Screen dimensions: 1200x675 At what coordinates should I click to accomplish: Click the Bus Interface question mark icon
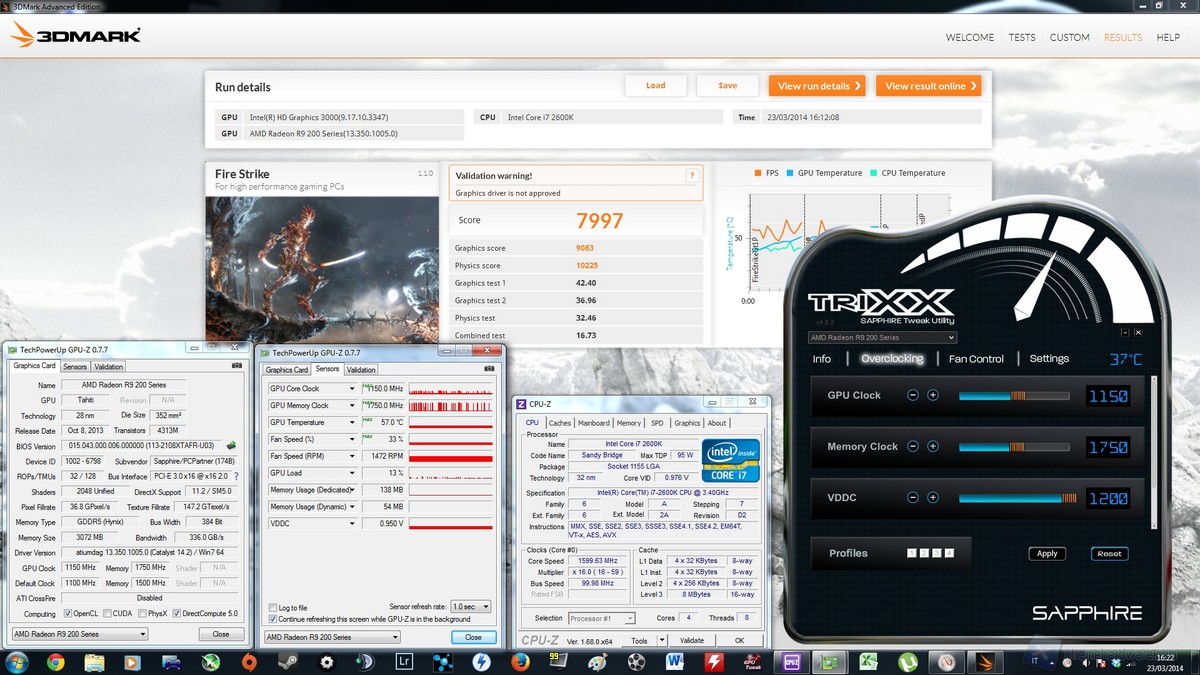[x=237, y=476]
